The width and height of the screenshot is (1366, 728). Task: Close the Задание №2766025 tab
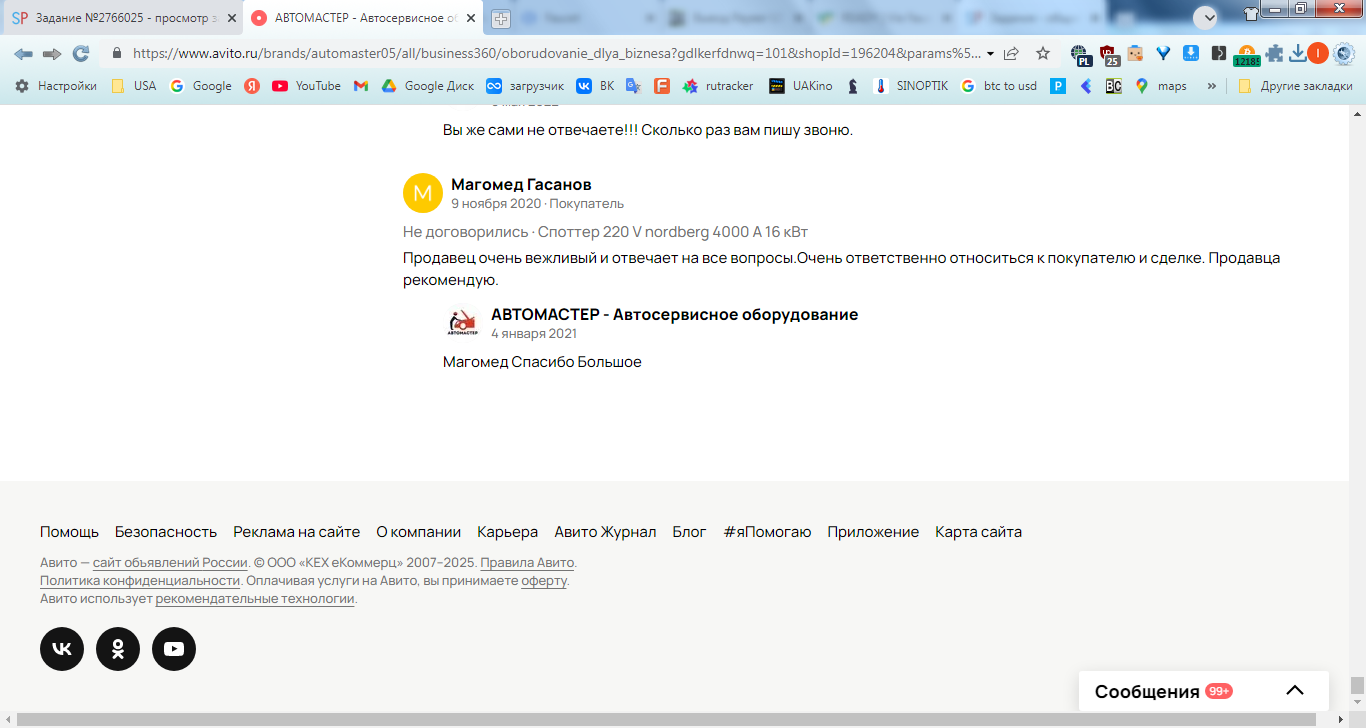pos(231,18)
